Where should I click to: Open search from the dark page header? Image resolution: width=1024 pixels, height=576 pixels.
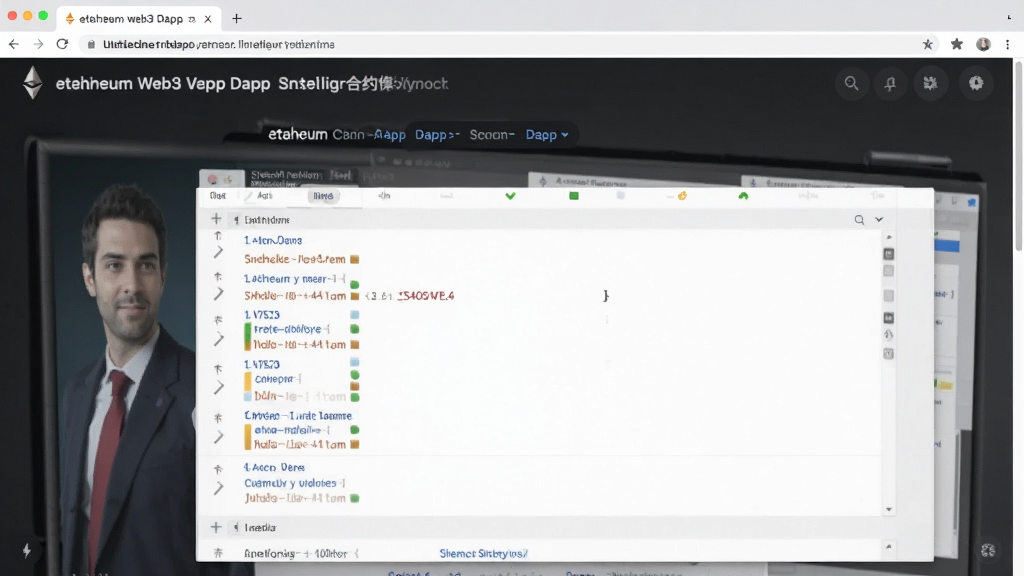(x=851, y=84)
